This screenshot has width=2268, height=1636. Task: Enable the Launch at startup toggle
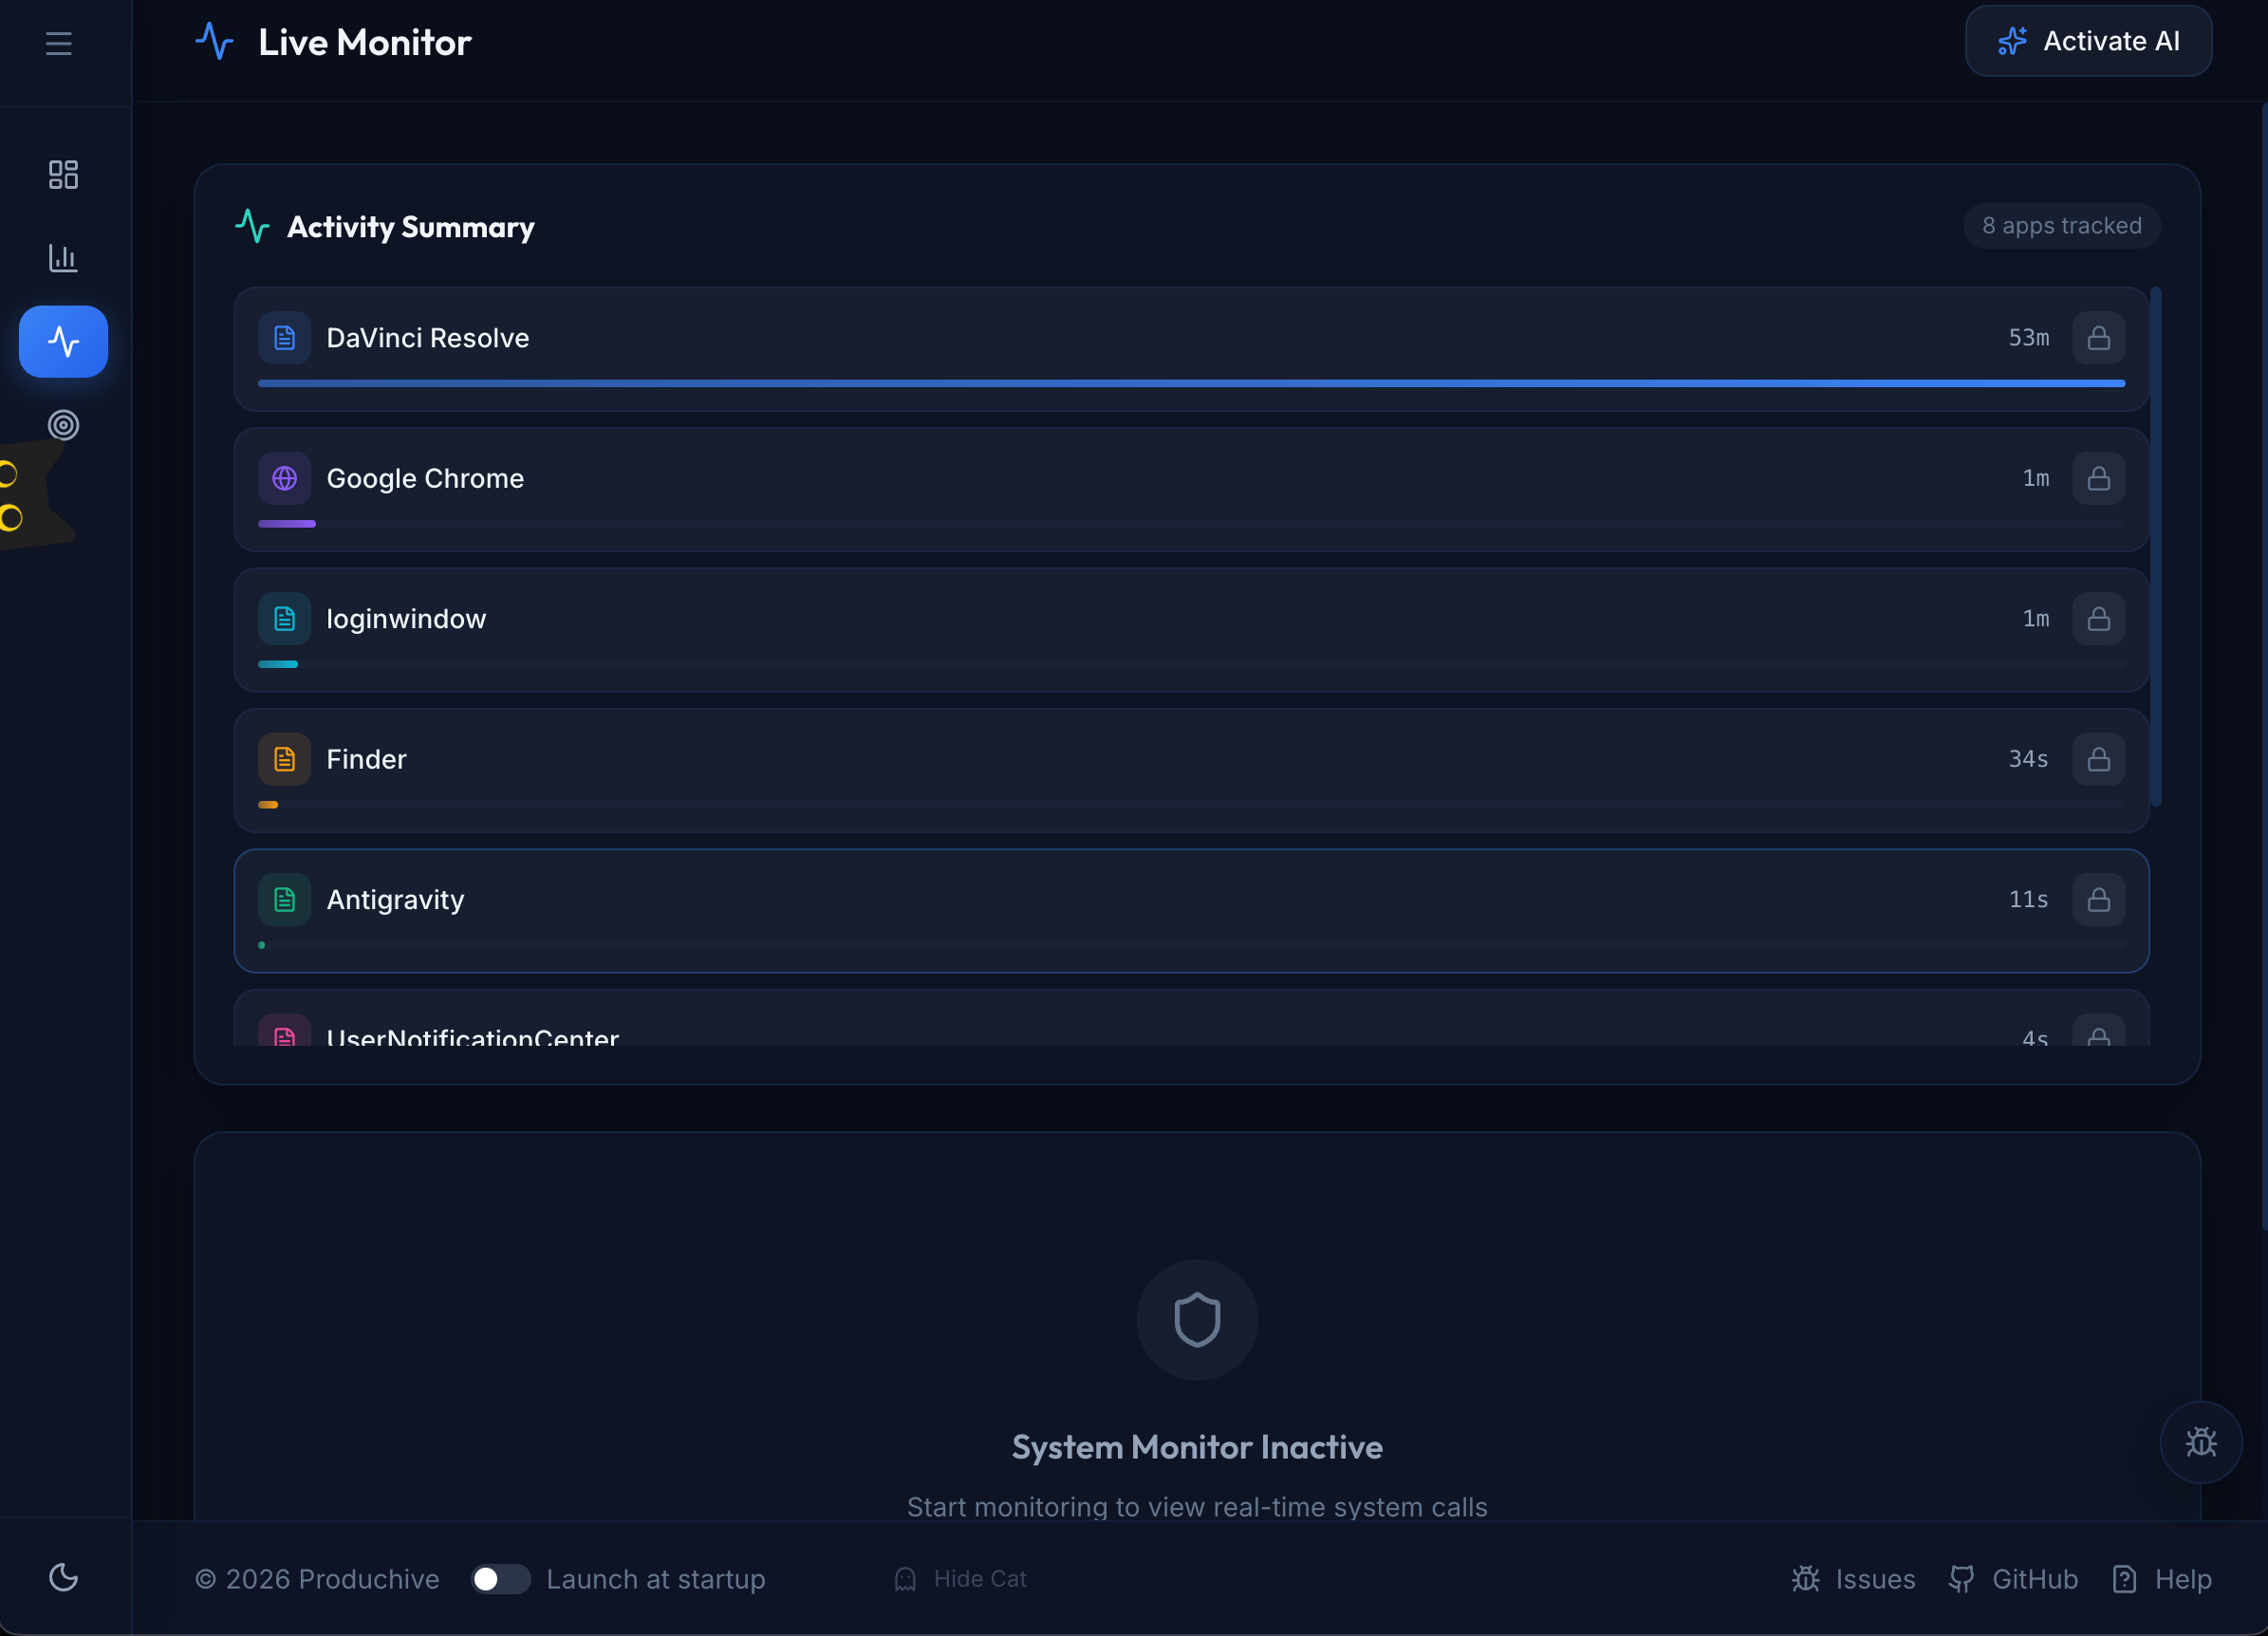click(x=500, y=1578)
